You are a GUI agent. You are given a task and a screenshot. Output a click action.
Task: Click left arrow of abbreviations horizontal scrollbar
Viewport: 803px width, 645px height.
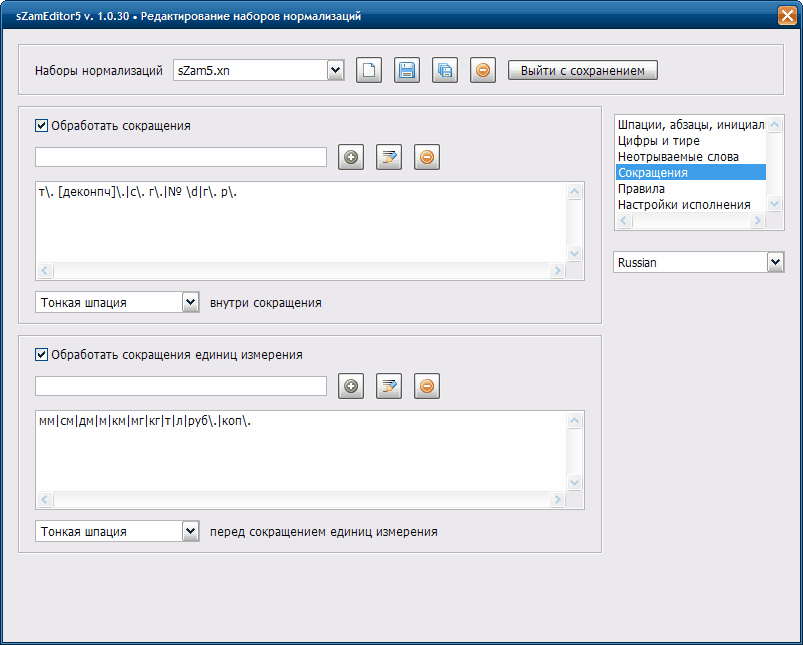(x=45, y=271)
